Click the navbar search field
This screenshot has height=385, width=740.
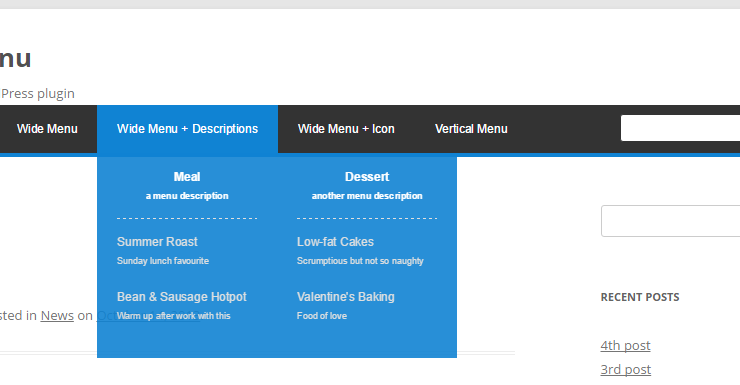click(681, 128)
